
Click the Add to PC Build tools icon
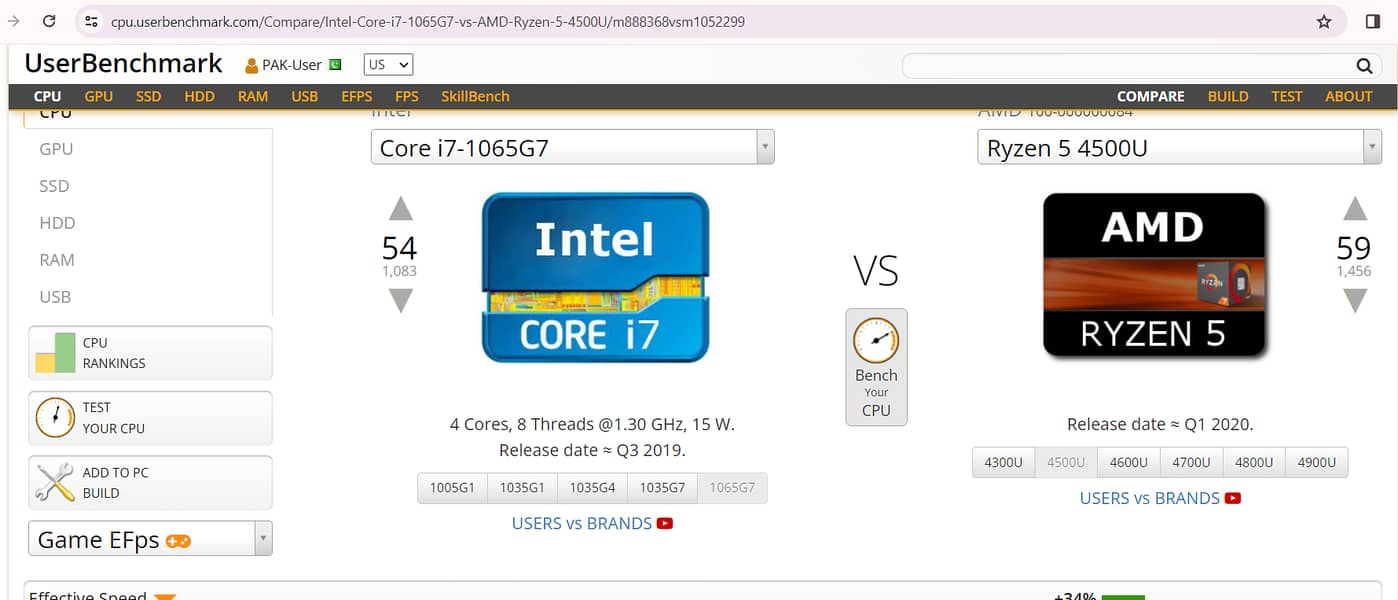(55, 483)
